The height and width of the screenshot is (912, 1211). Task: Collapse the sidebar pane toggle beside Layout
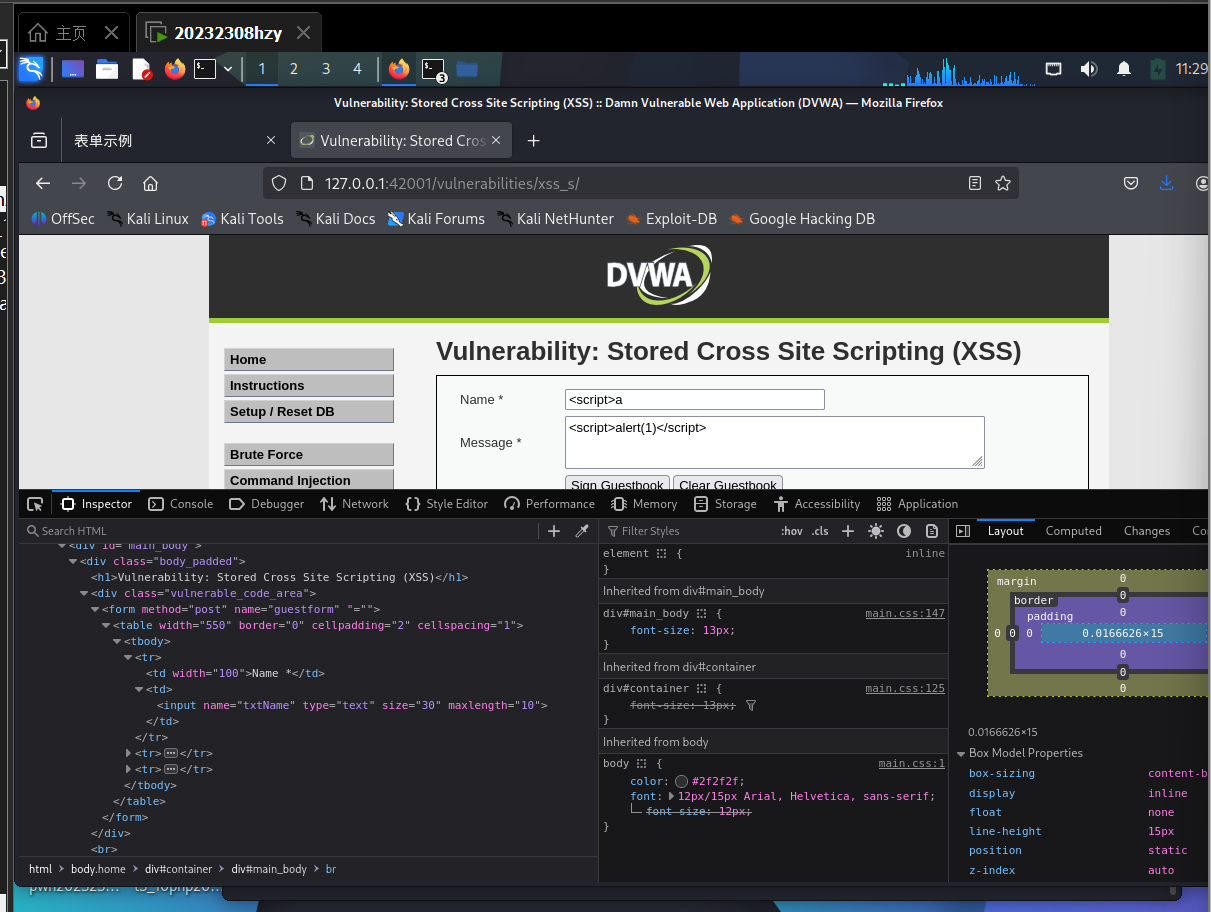[963, 531]
